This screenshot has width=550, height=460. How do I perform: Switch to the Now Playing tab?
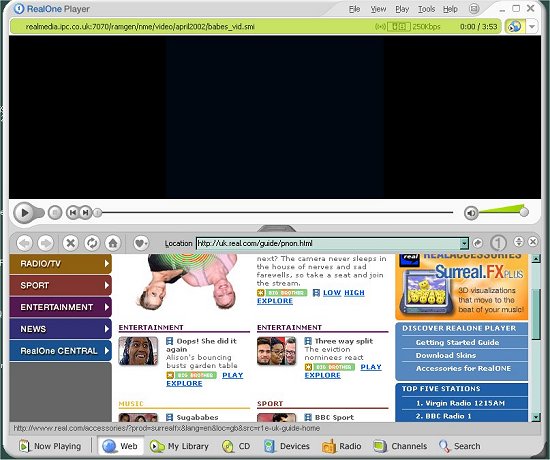tap(50, 446)
